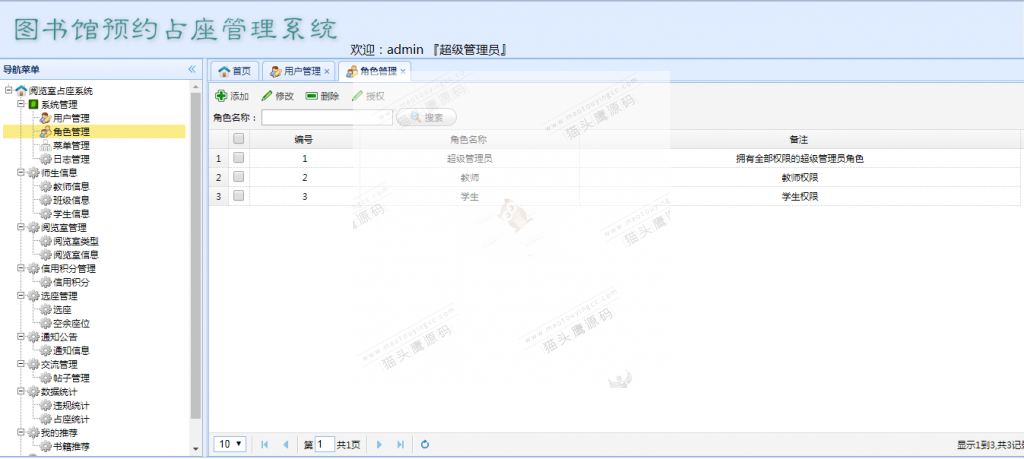
Task: Check the row 3 学生 checkbox
Action: (x=238, y=195)
